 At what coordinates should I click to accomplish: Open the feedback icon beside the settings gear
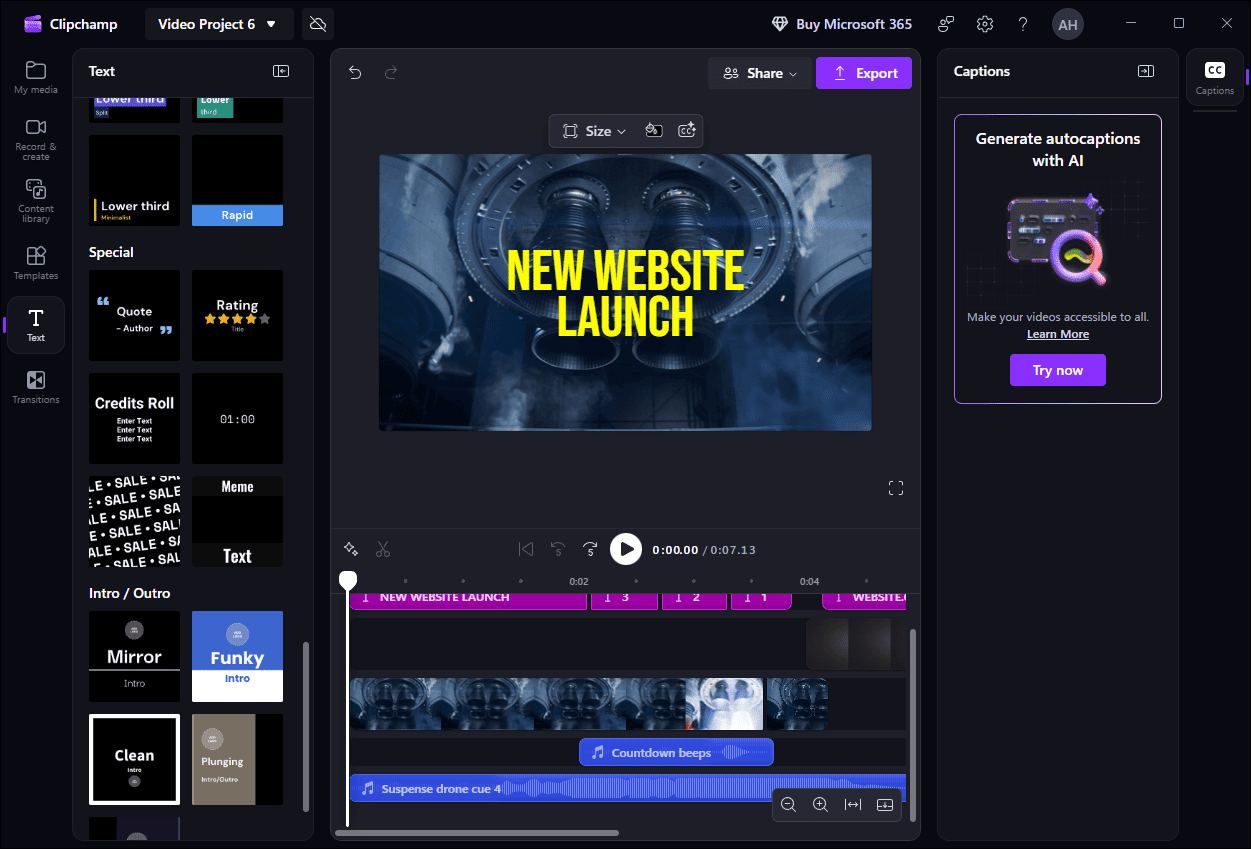click(x=946, y=24)
